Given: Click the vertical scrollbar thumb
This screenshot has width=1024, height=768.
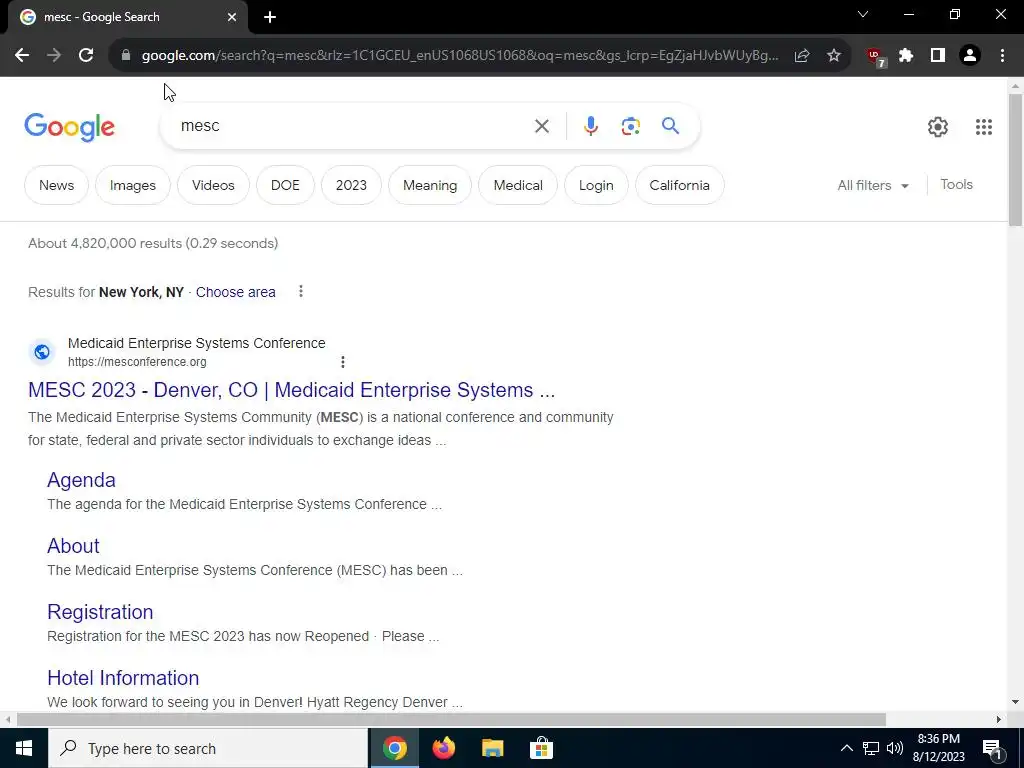Looking at the screenshot, I should point(1015,160).
